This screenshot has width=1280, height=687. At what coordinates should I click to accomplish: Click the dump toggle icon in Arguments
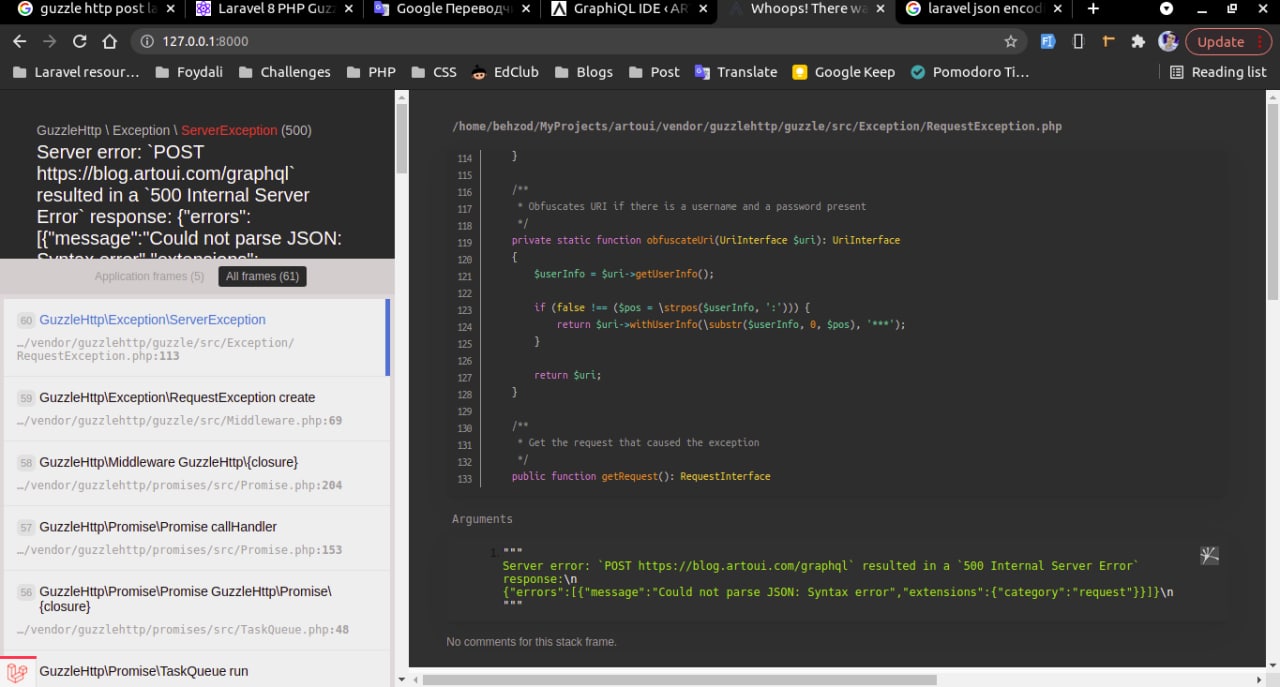[1209, 556]
